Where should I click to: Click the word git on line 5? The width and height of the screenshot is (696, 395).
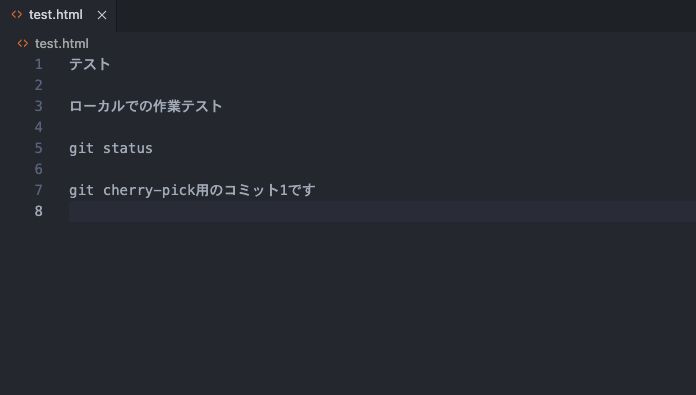(x=82, y=149)
